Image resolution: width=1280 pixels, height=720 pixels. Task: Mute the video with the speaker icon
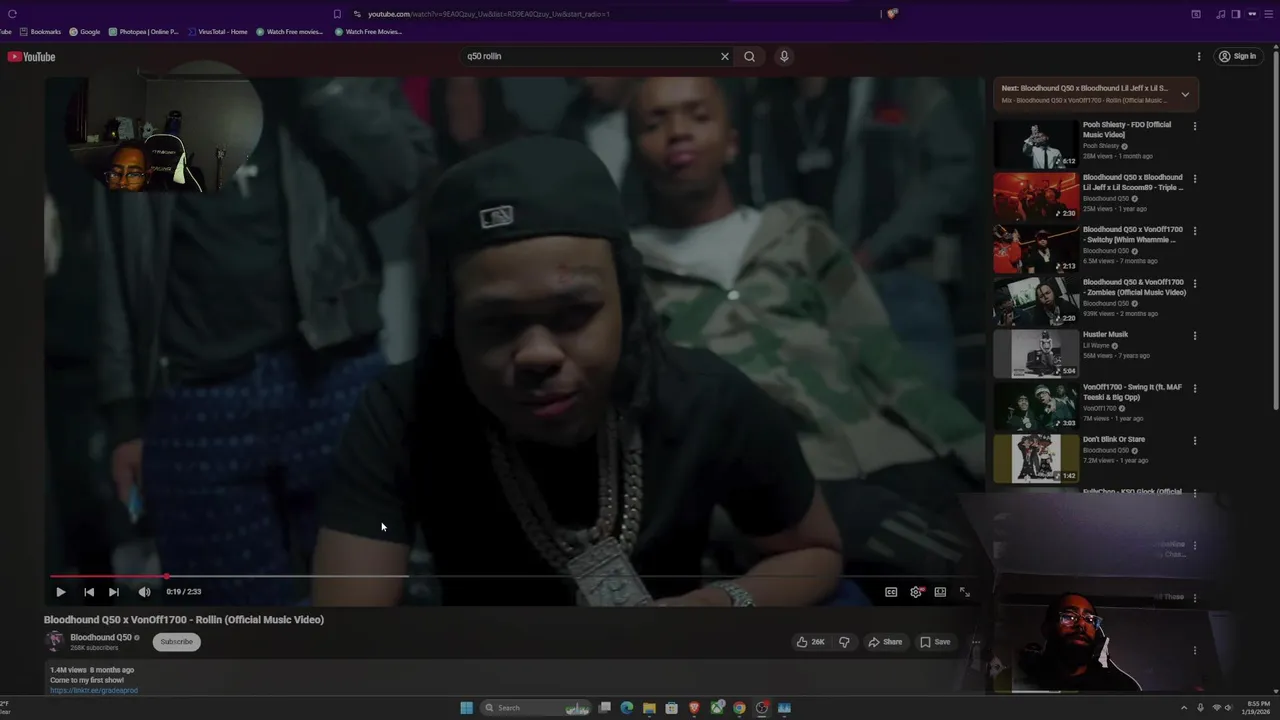pos(144,592)
